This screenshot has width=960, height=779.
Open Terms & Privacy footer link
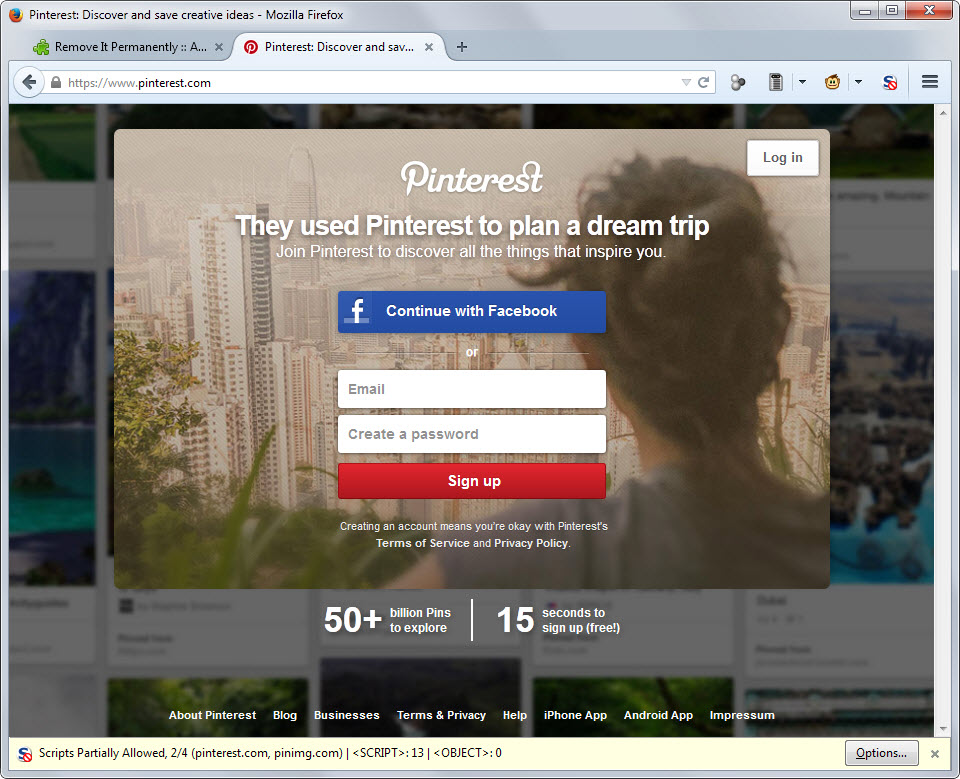point(441,715)
